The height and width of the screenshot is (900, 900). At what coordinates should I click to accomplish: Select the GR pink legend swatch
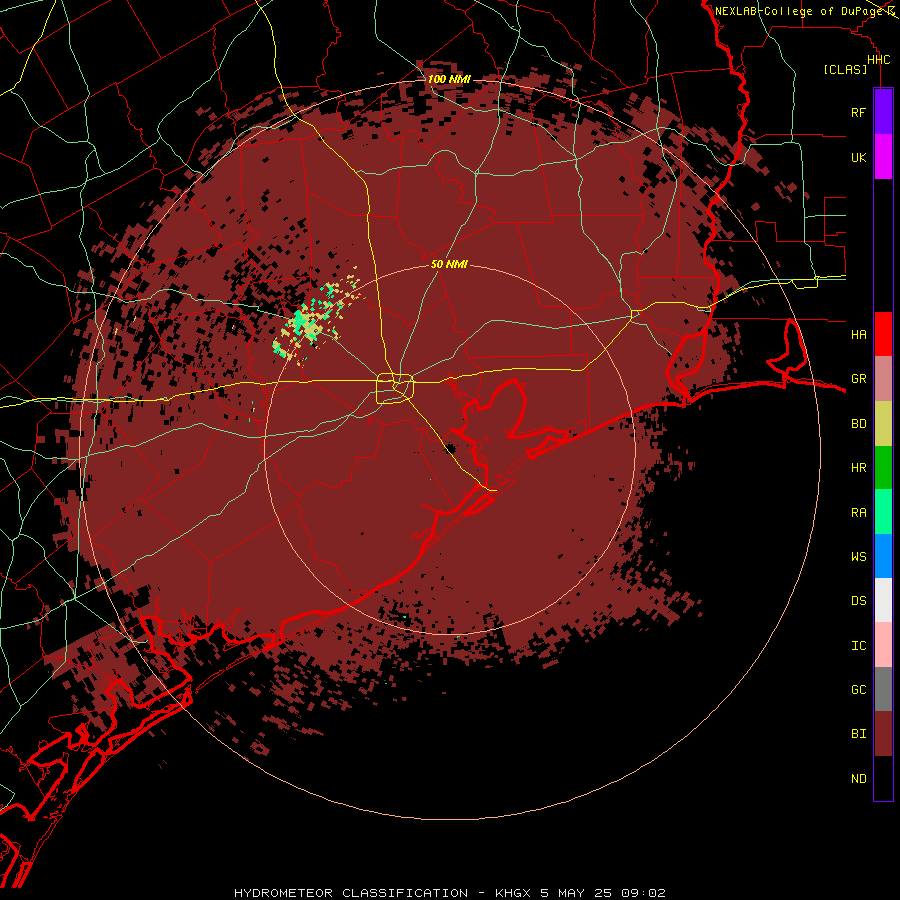pyautogui.click(x=883, y=378)
